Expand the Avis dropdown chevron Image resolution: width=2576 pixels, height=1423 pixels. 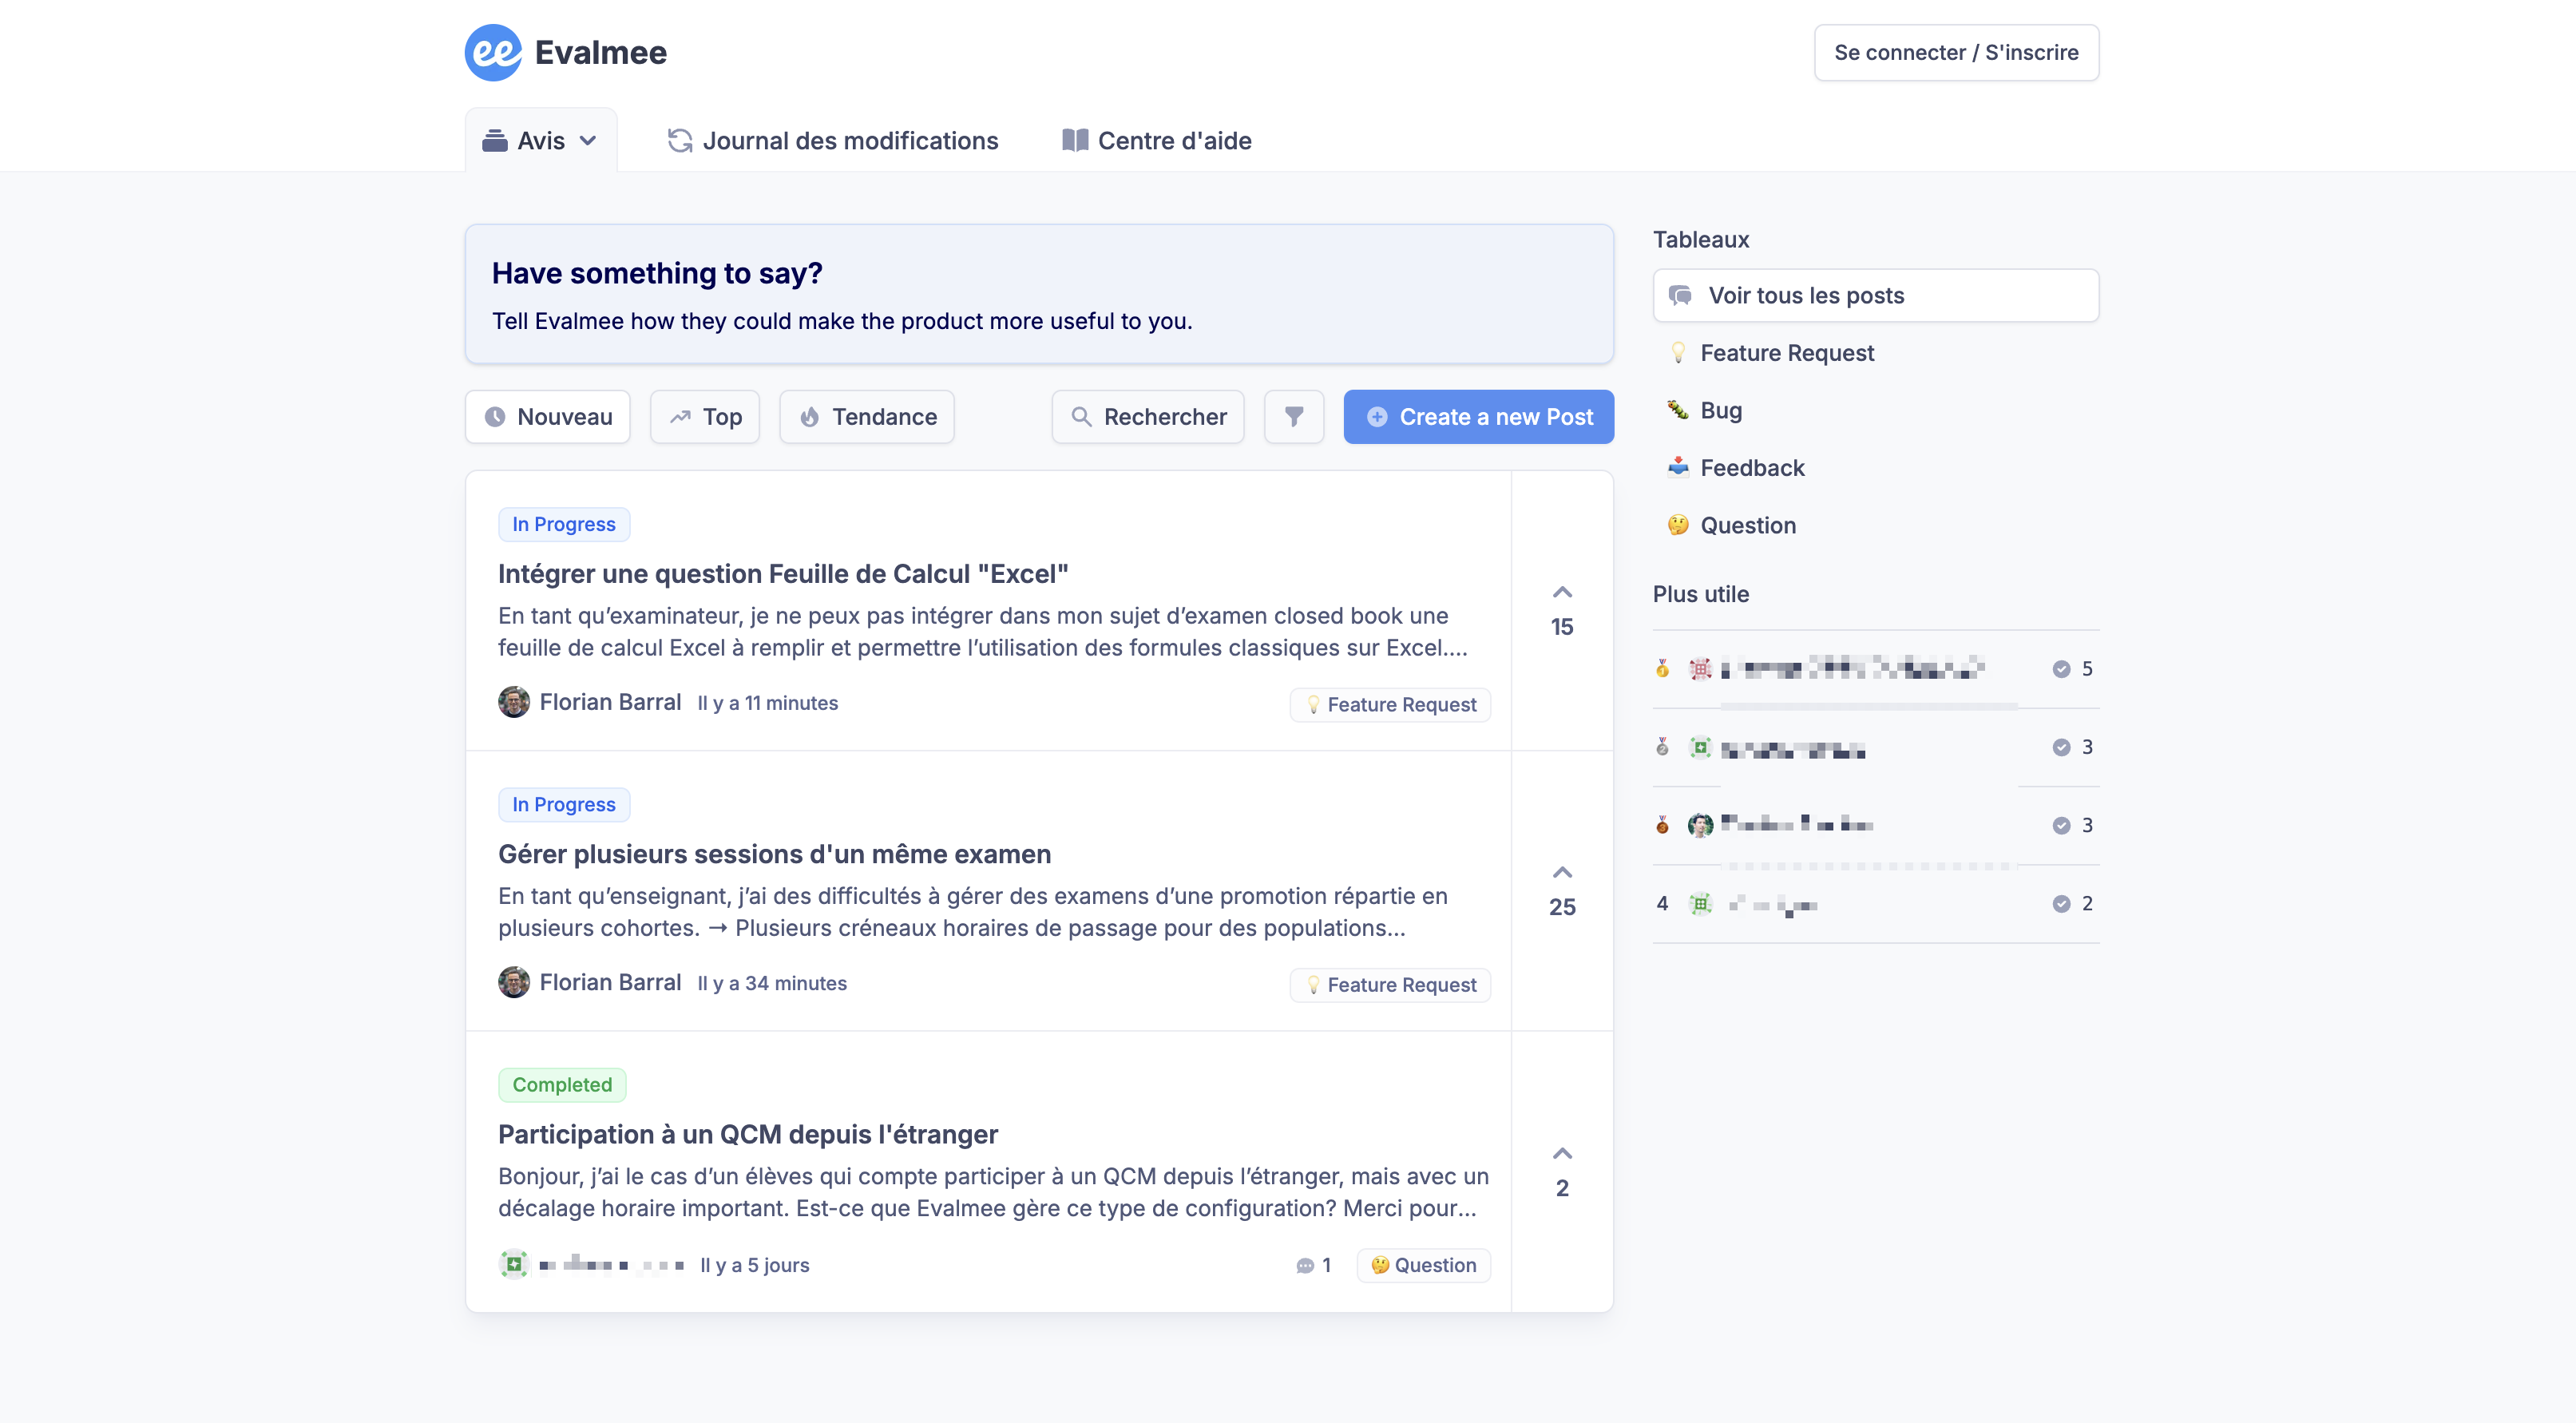[588, 141]
